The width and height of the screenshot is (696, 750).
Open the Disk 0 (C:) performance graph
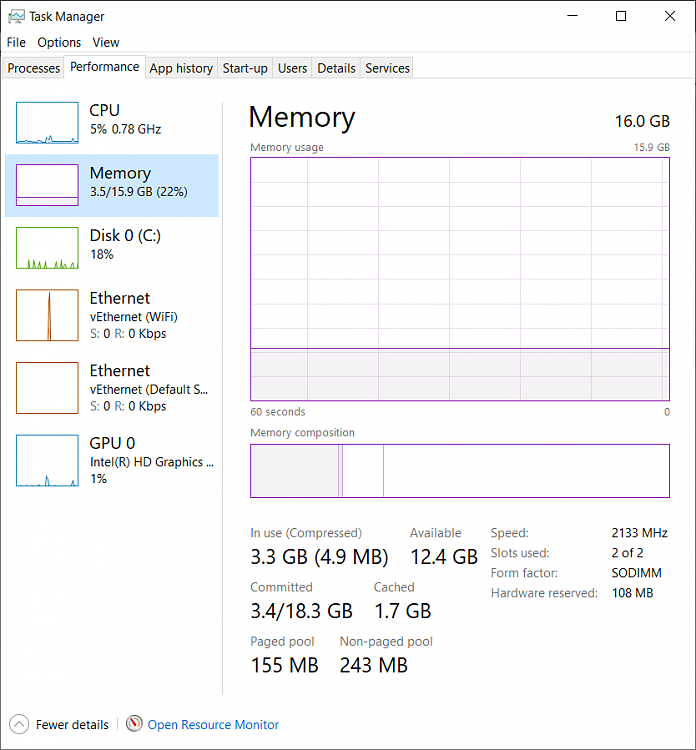coord(112,248)
